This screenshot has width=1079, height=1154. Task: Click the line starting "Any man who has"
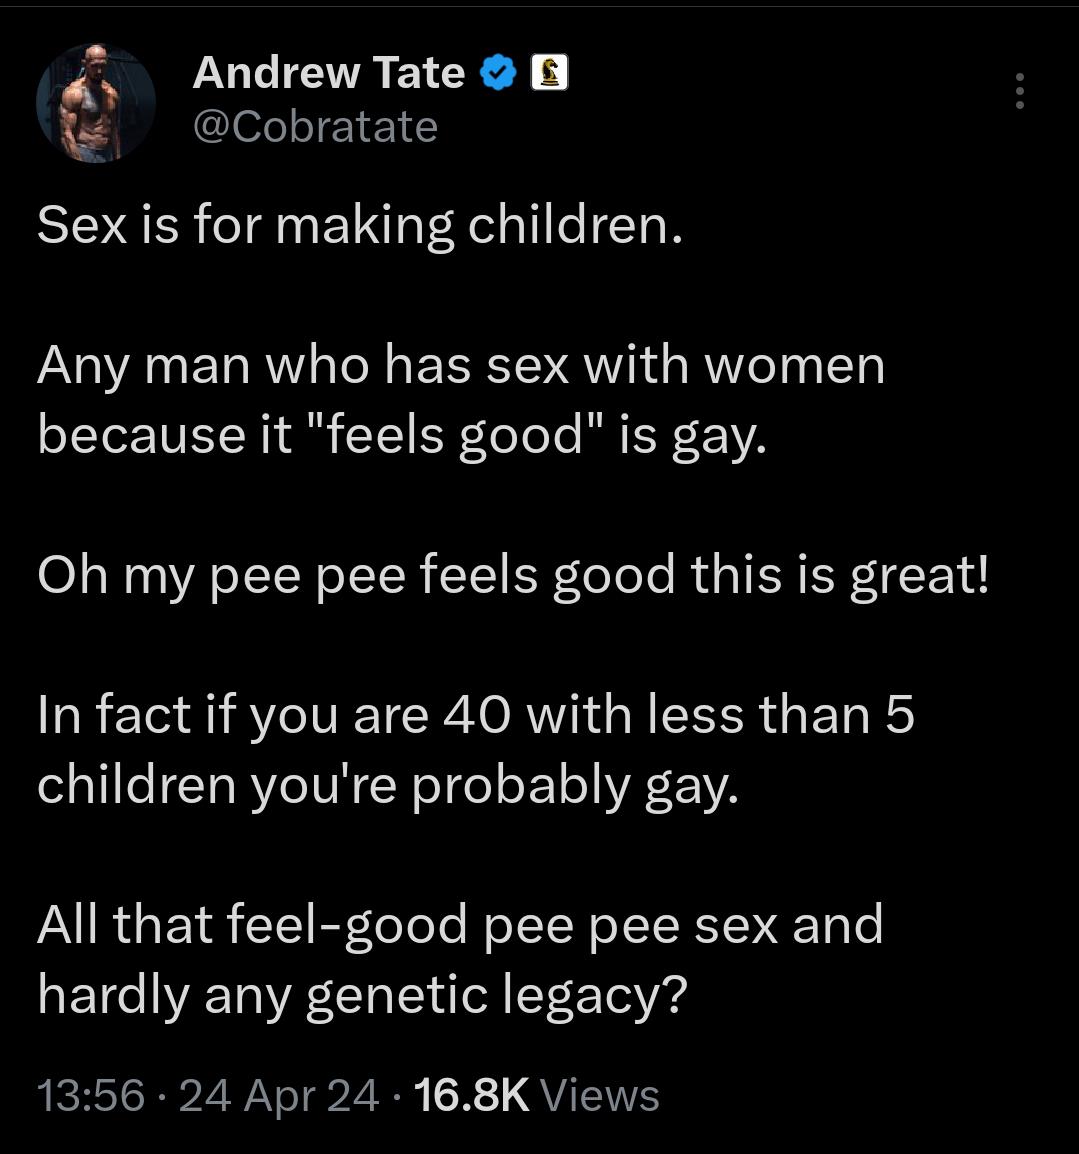[x=461, y=365]
